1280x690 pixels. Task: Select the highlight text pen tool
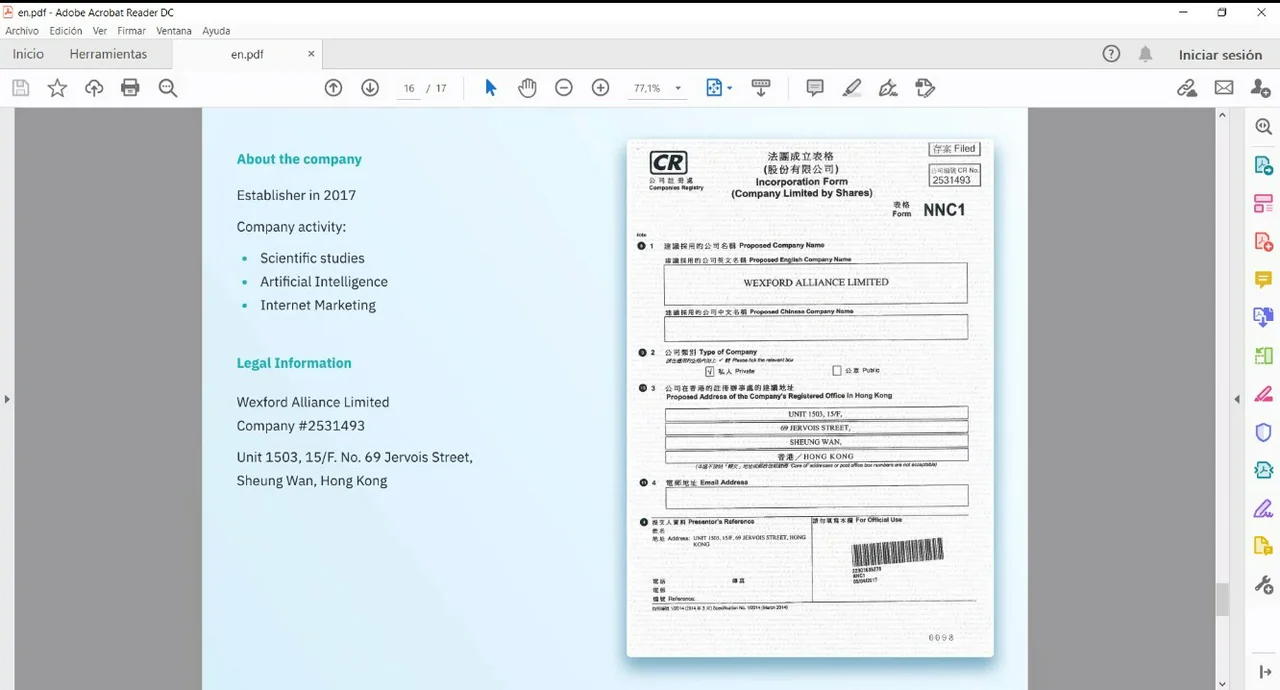[851, 88]
